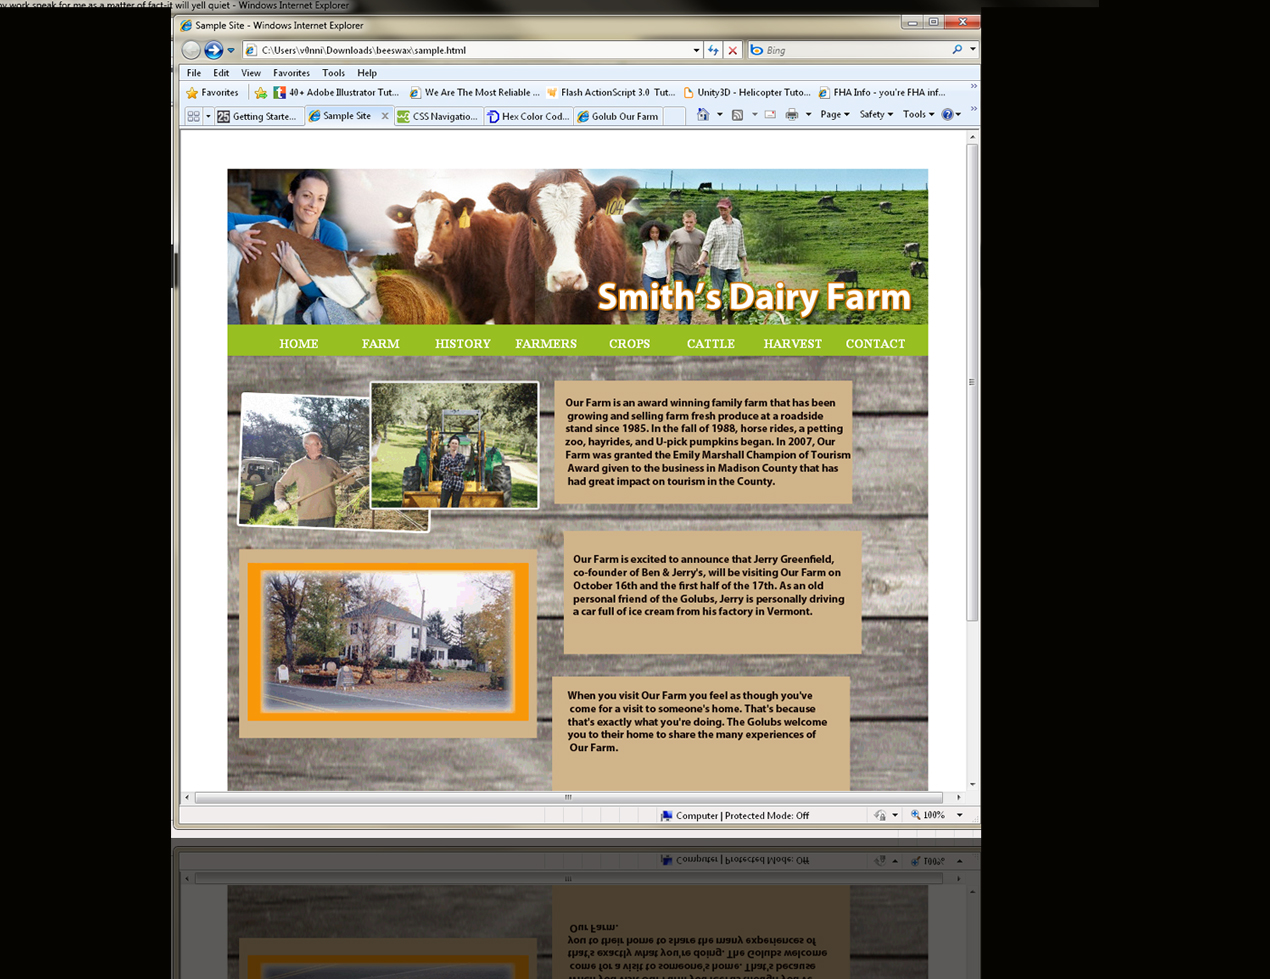The height and width of the screenshot is (979, 1270).
Task: Click HOME in the farm navigation
Action: (298, 343)
